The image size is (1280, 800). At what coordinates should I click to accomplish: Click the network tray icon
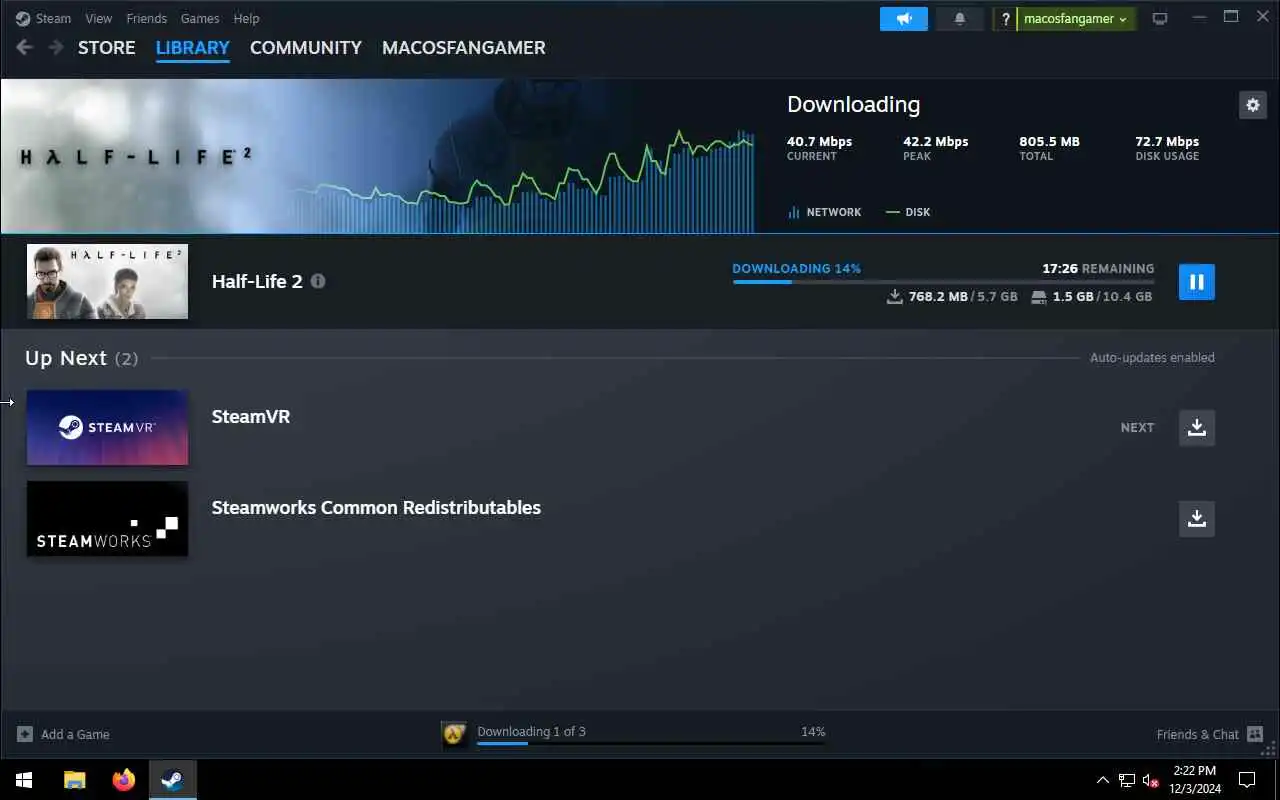(1127, 780)
